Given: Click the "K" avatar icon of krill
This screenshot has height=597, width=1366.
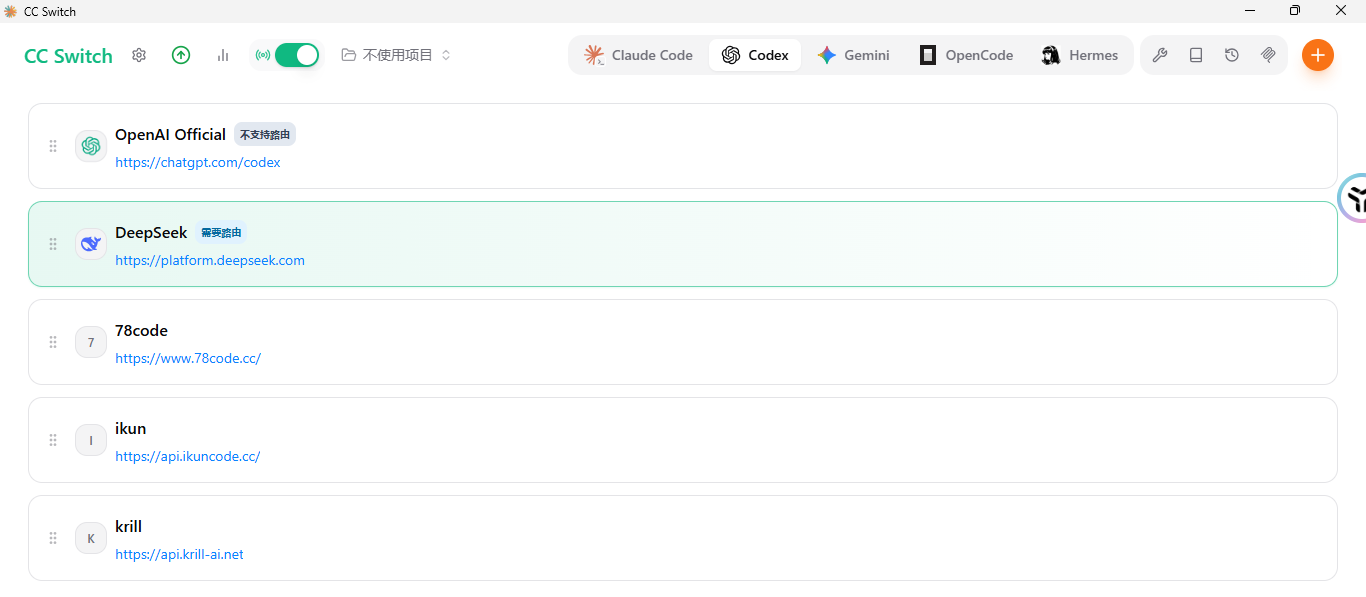Looking at the screenshot, I should point(91,538).
